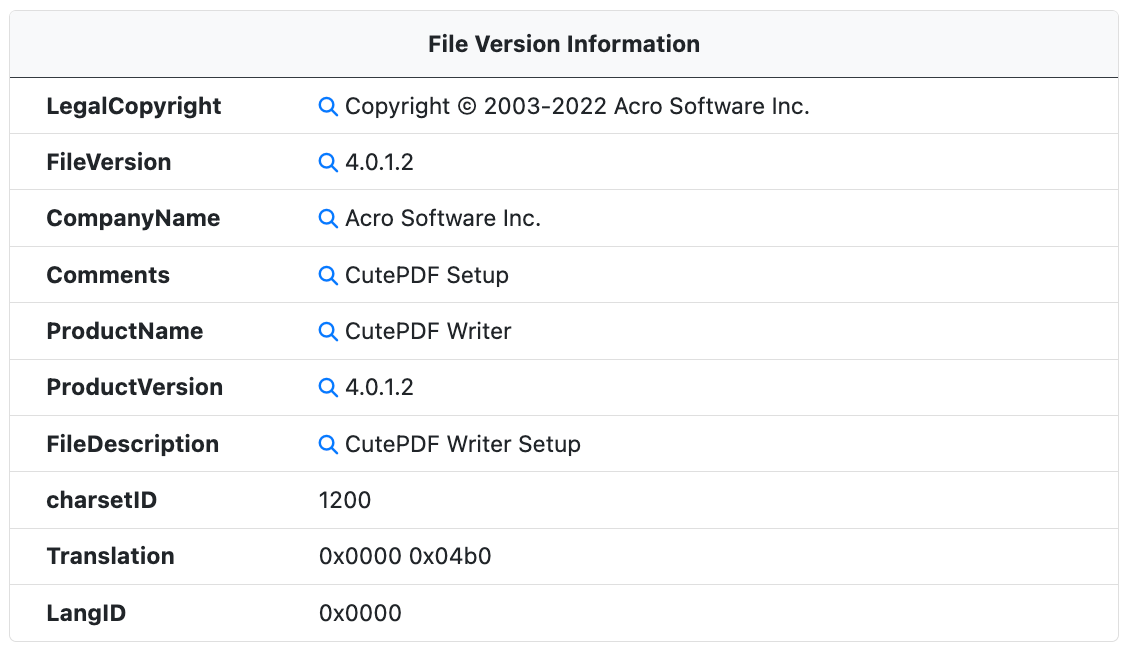Click the CutePDF Writer Setup description
The height and width of the screenshot is (652, 1130).
463,444
